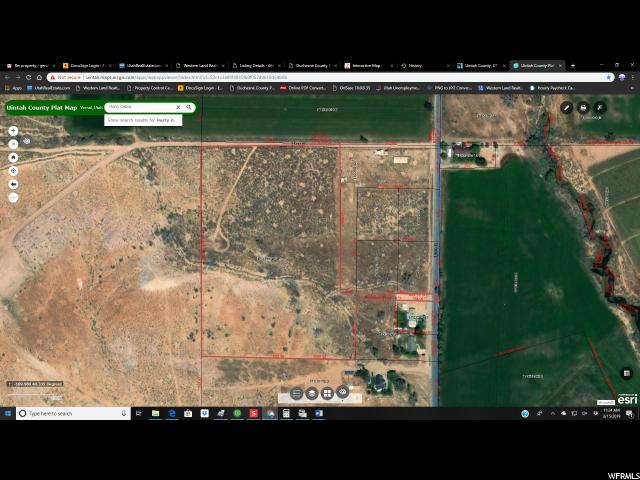Click the Not secure site warning

(65, 77)
